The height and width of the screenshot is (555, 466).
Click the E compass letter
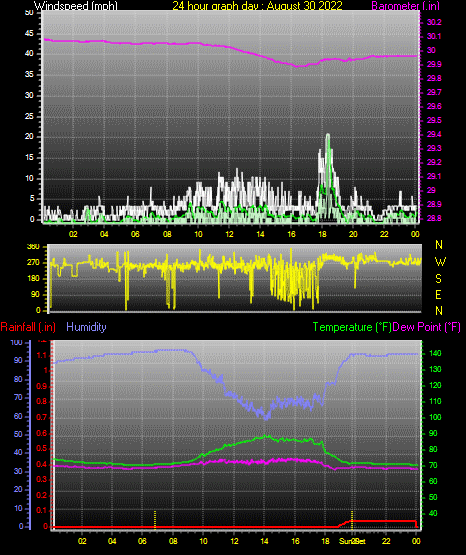[x=438, y=295]
